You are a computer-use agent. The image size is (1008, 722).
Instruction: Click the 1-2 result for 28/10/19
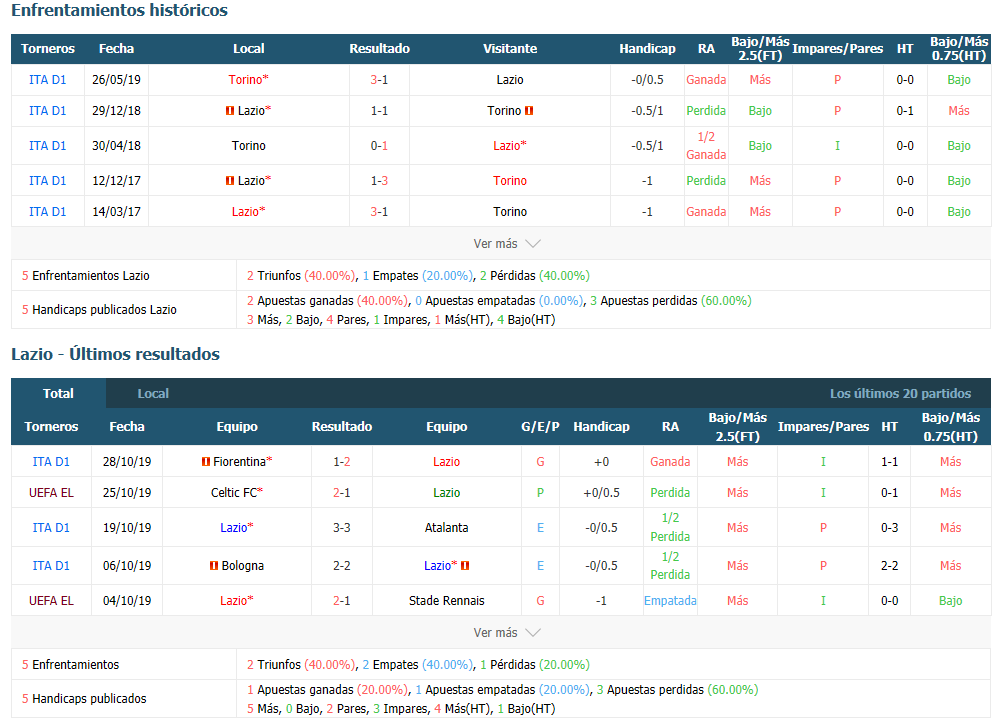[x=342, y=462]
